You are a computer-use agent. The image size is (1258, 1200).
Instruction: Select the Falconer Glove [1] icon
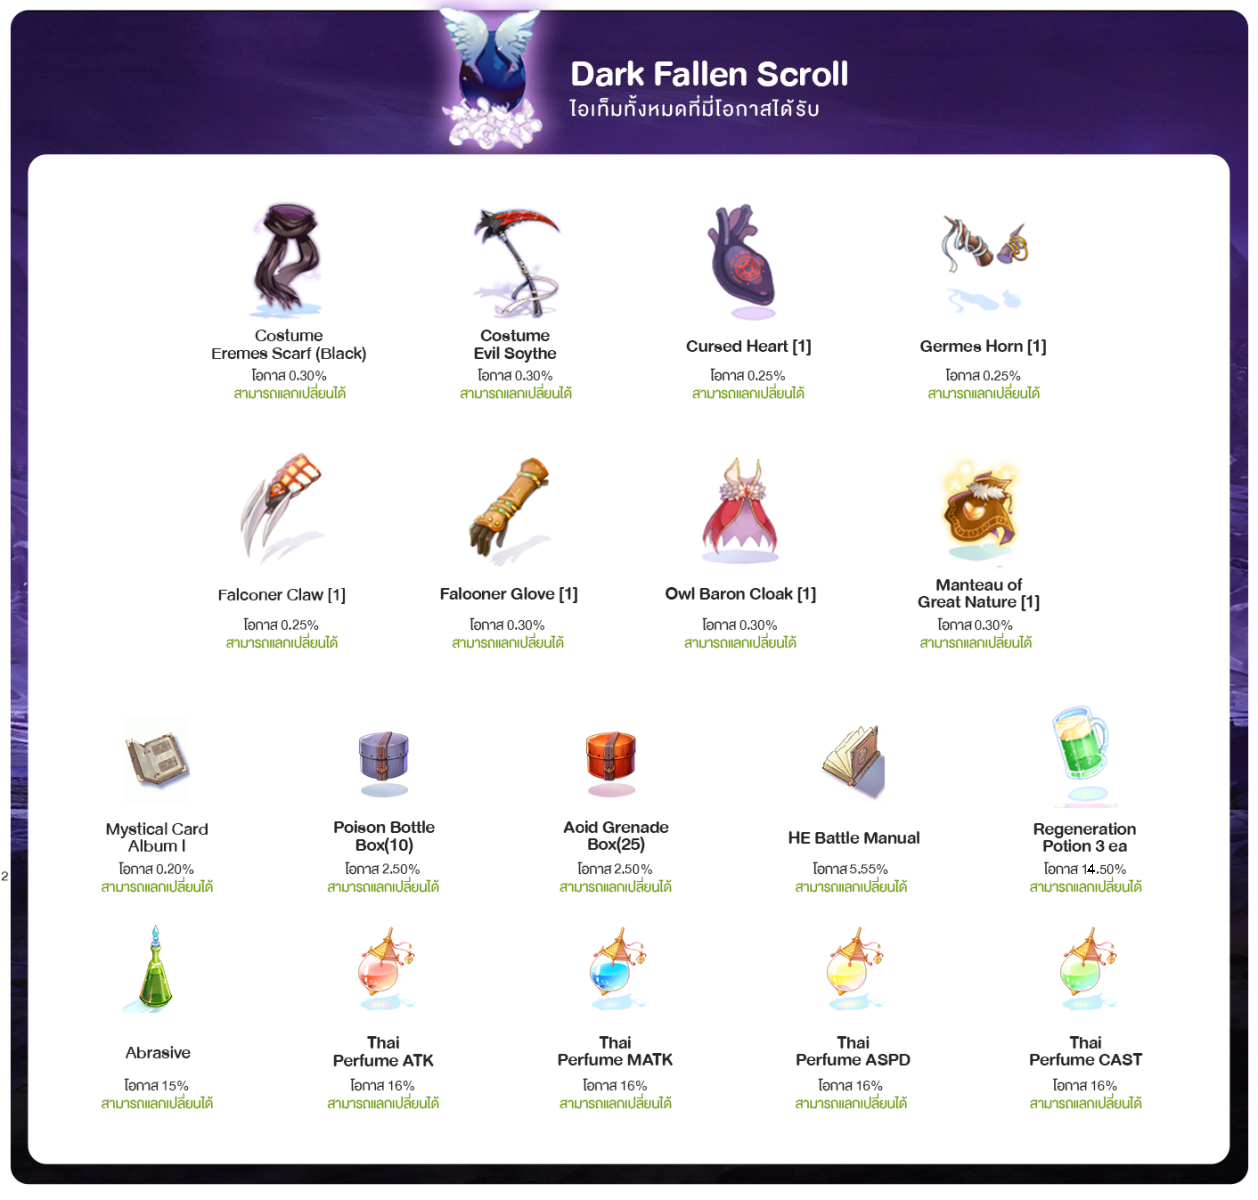pyautogui.click(x=510, y=508)
